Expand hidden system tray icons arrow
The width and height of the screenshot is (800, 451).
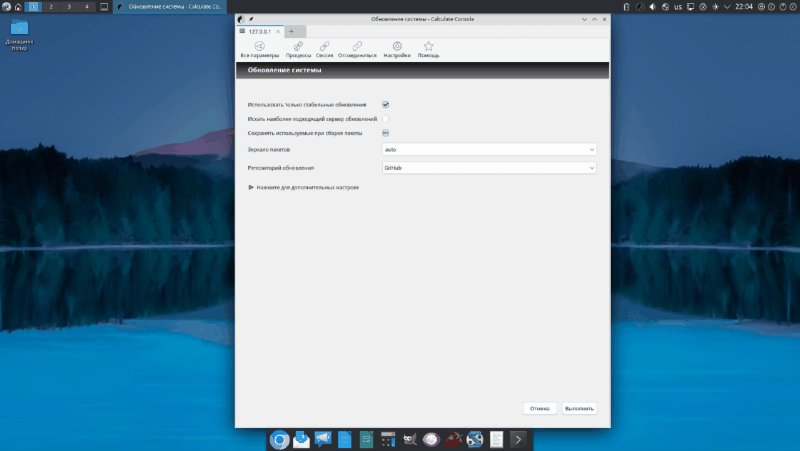click(727, 7)
